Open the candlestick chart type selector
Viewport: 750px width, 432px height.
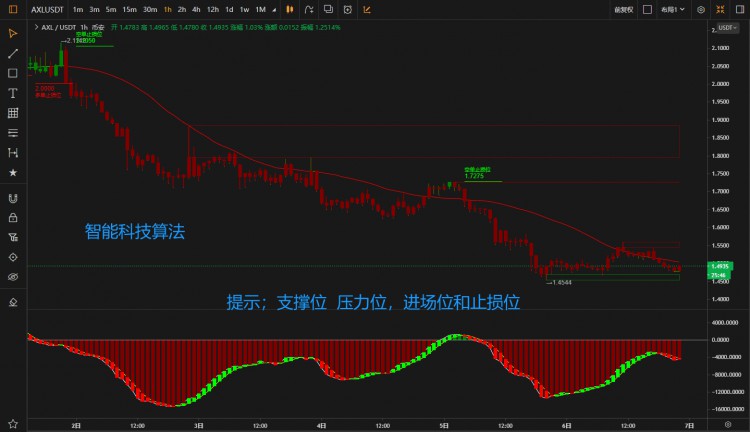(290, 9)
